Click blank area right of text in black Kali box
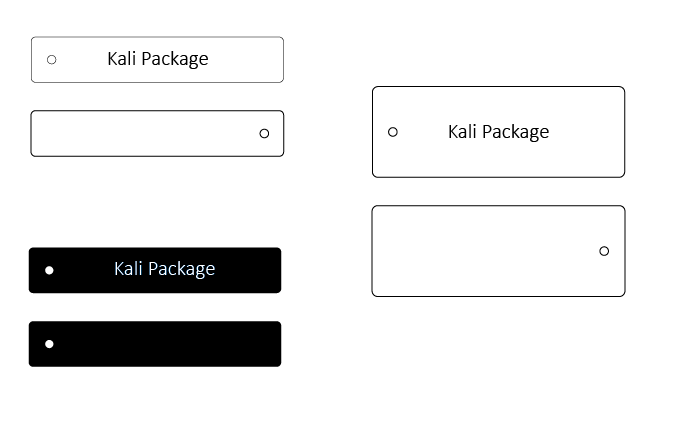The height and width of the screenshot is (444, 693). click(x=248, y=270)
